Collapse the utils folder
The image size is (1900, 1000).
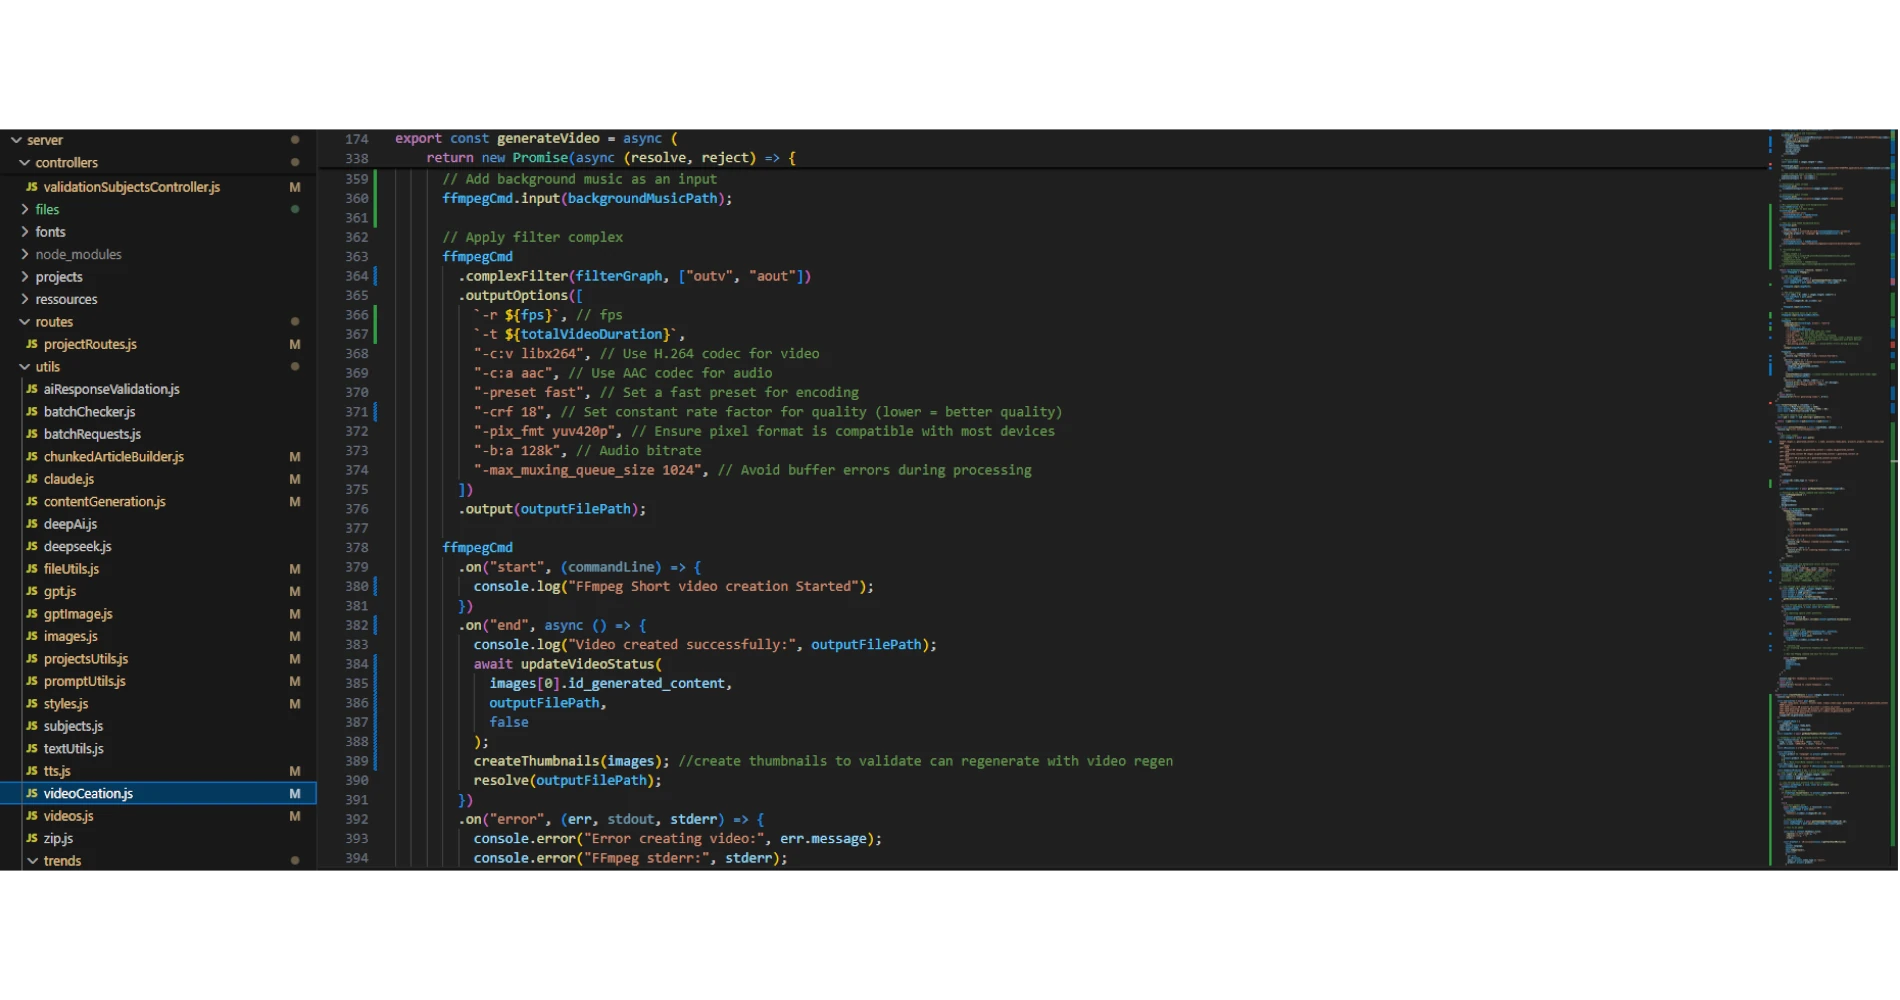click(24, 367)
